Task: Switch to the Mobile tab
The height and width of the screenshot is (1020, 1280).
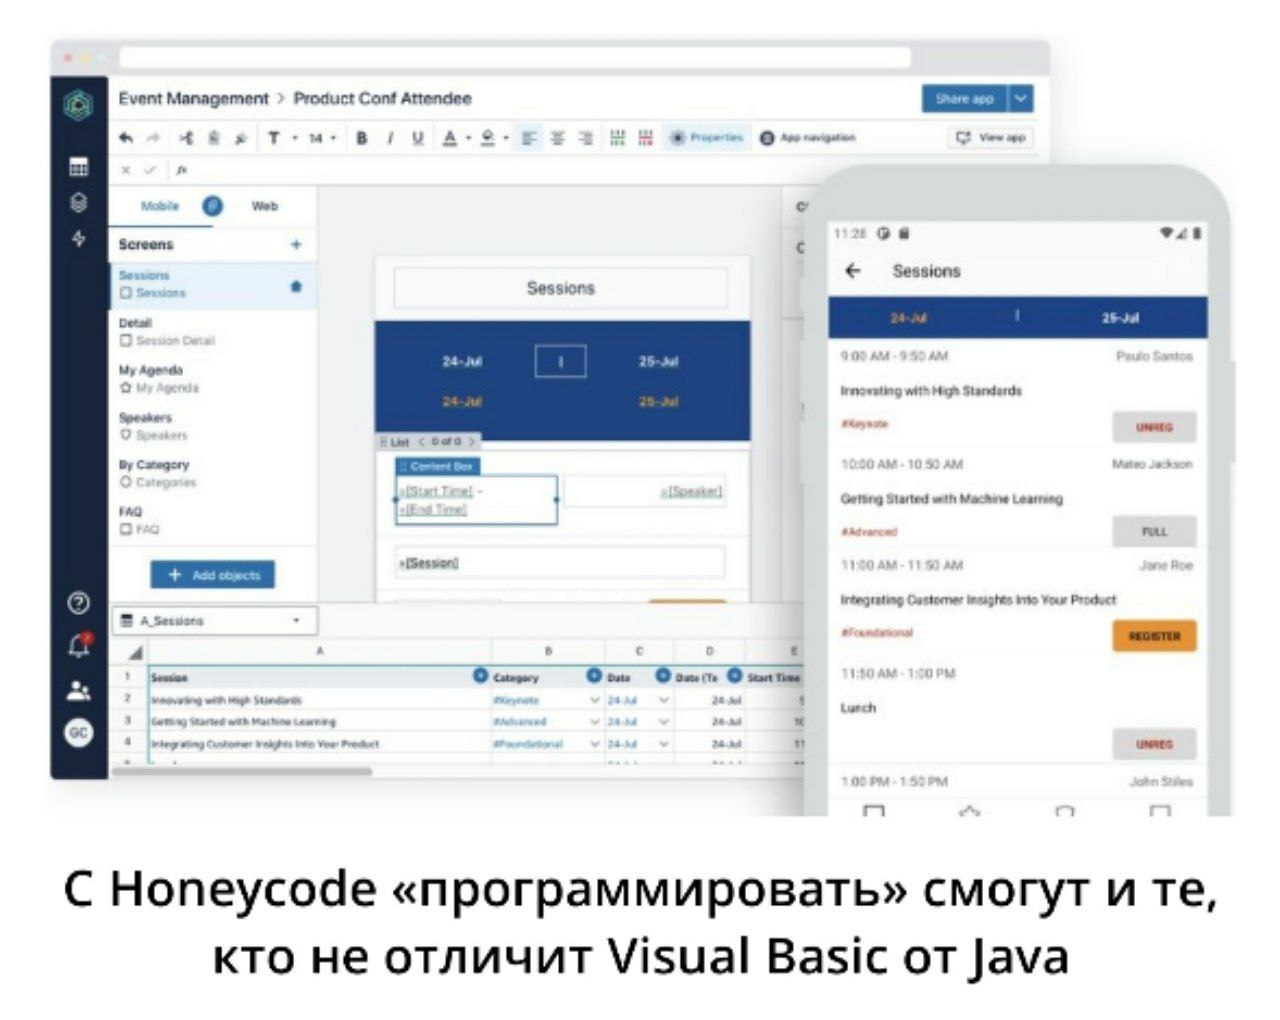Action: click(160, 206)
